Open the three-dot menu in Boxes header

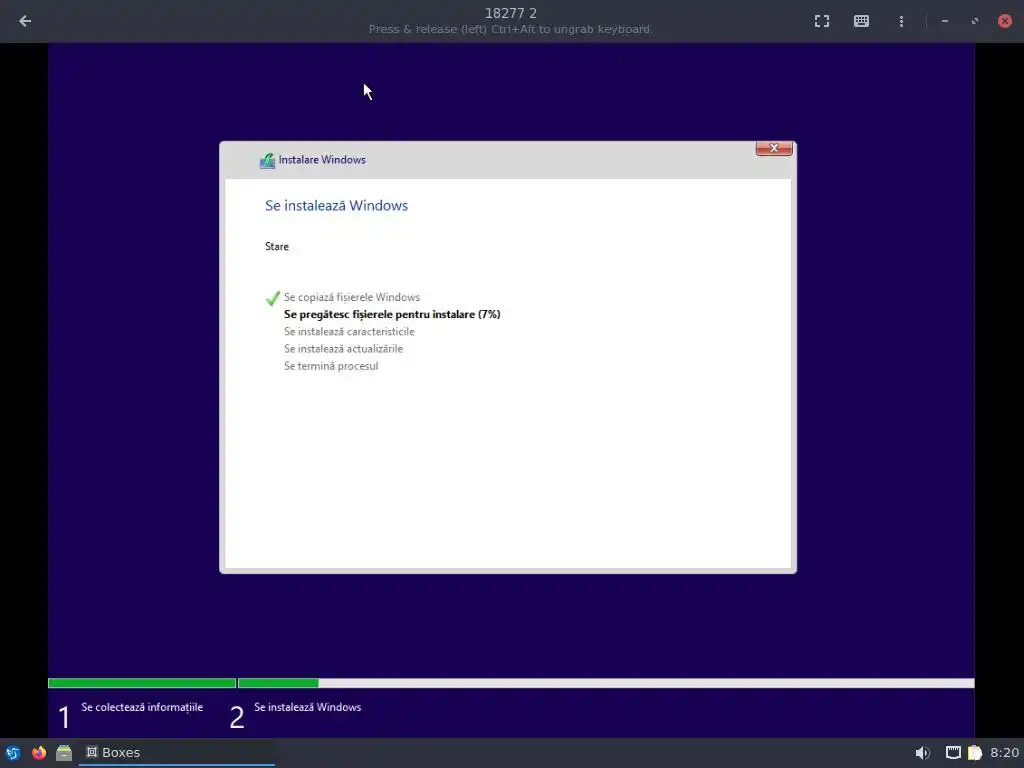coord(901,21)
